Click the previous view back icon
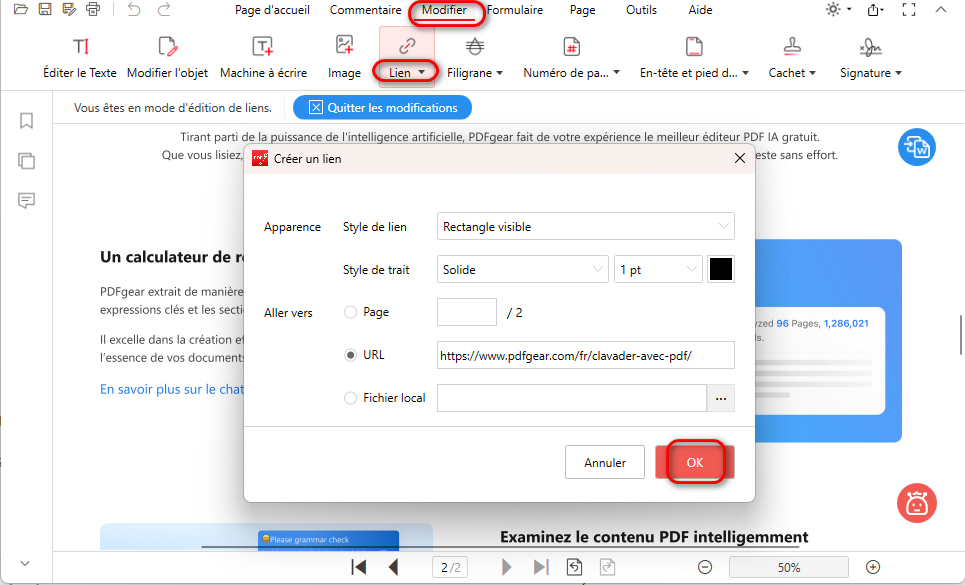 [x=574, y=567]
